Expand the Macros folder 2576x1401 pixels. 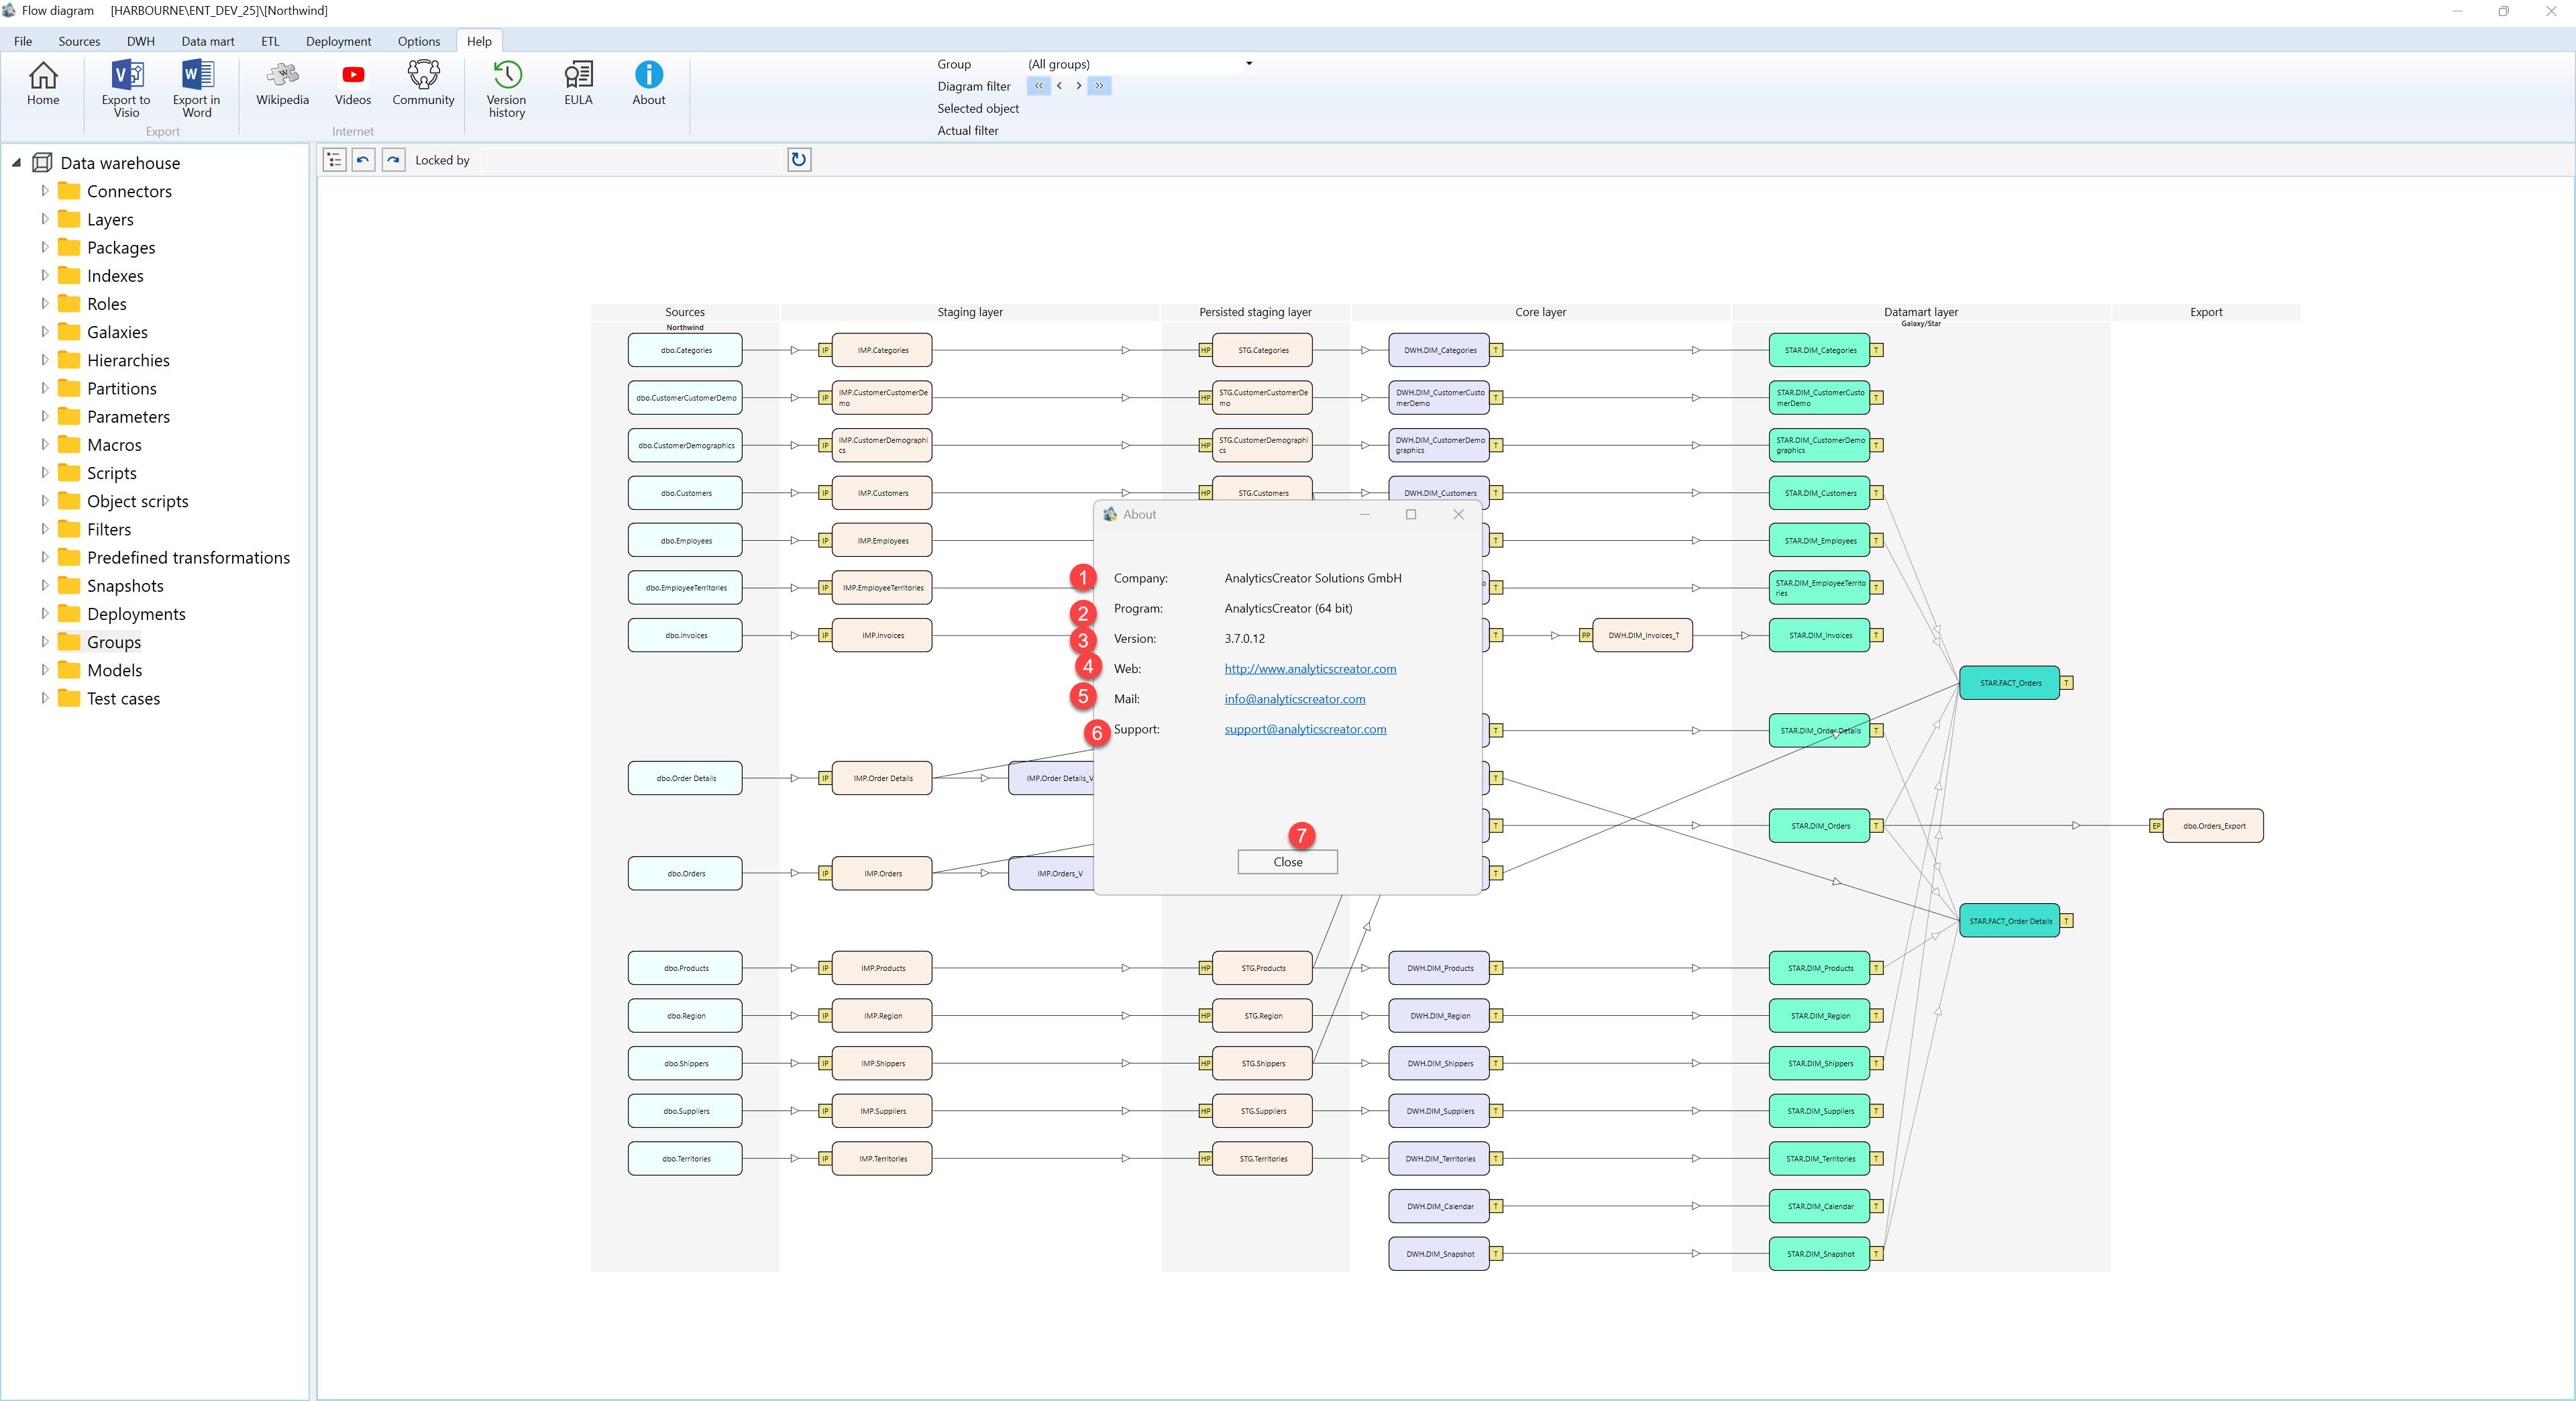click(x=44, y=445)
